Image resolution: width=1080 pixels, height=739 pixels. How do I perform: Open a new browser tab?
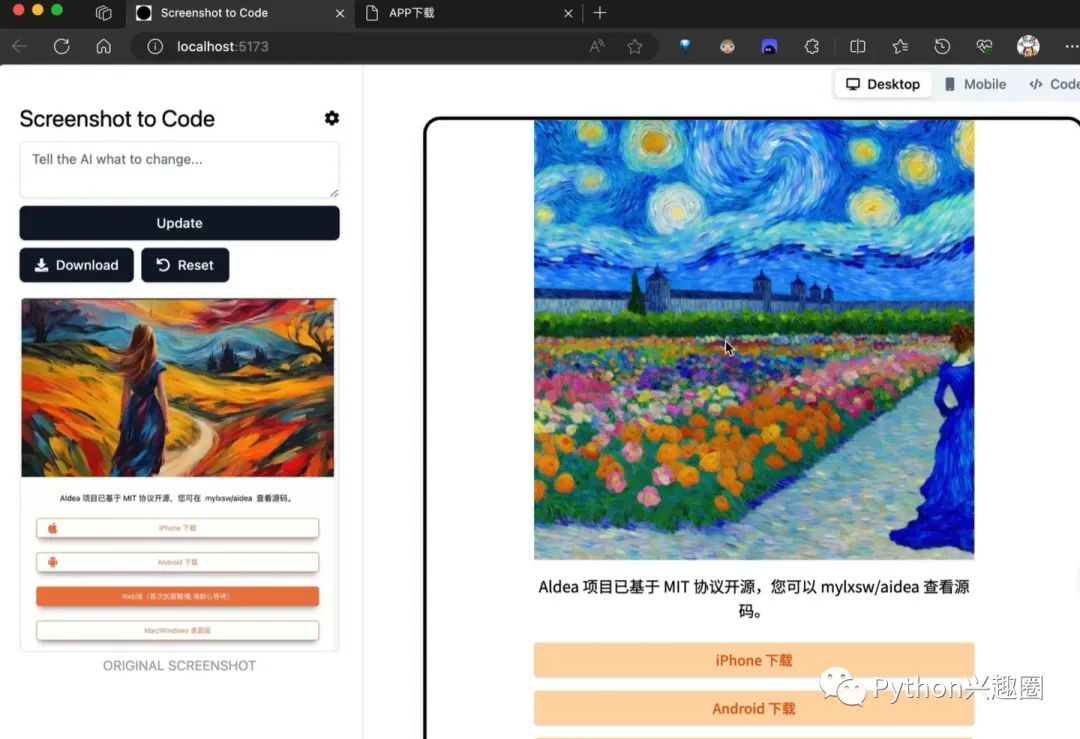click(x=600, y=13)
